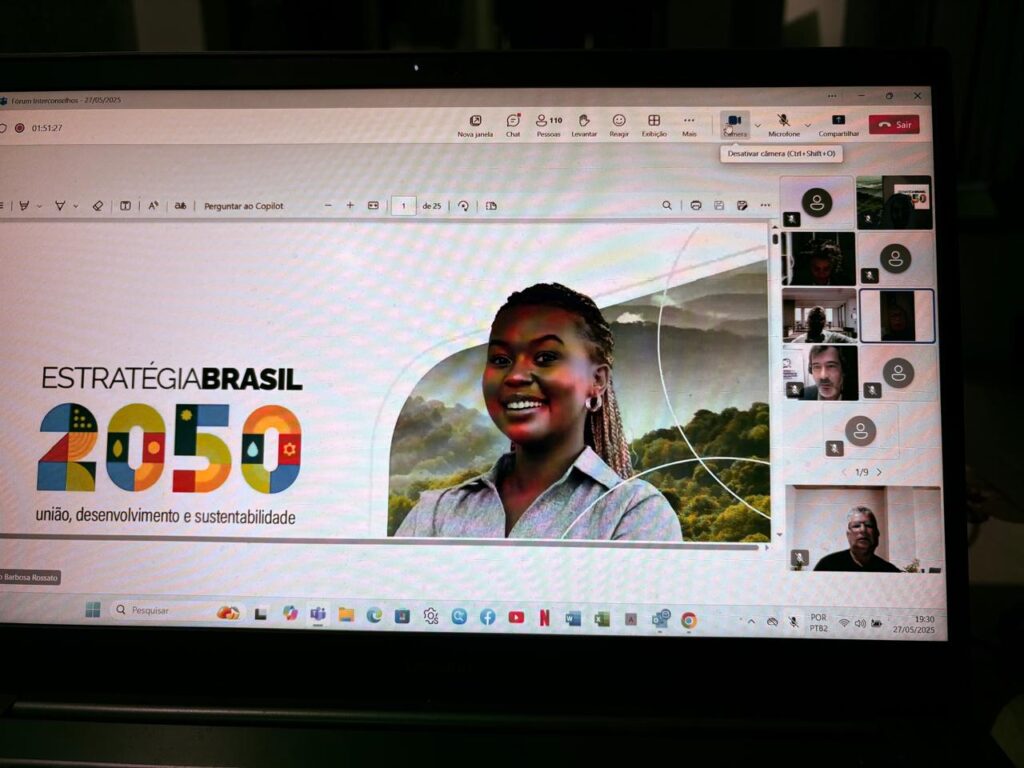Image resolution: width=1024 pixels, height=768 pixels.
Task: Switch to Microsoft Teams in the taskbar
Action: pyautogui.click(x=318, y=613)
